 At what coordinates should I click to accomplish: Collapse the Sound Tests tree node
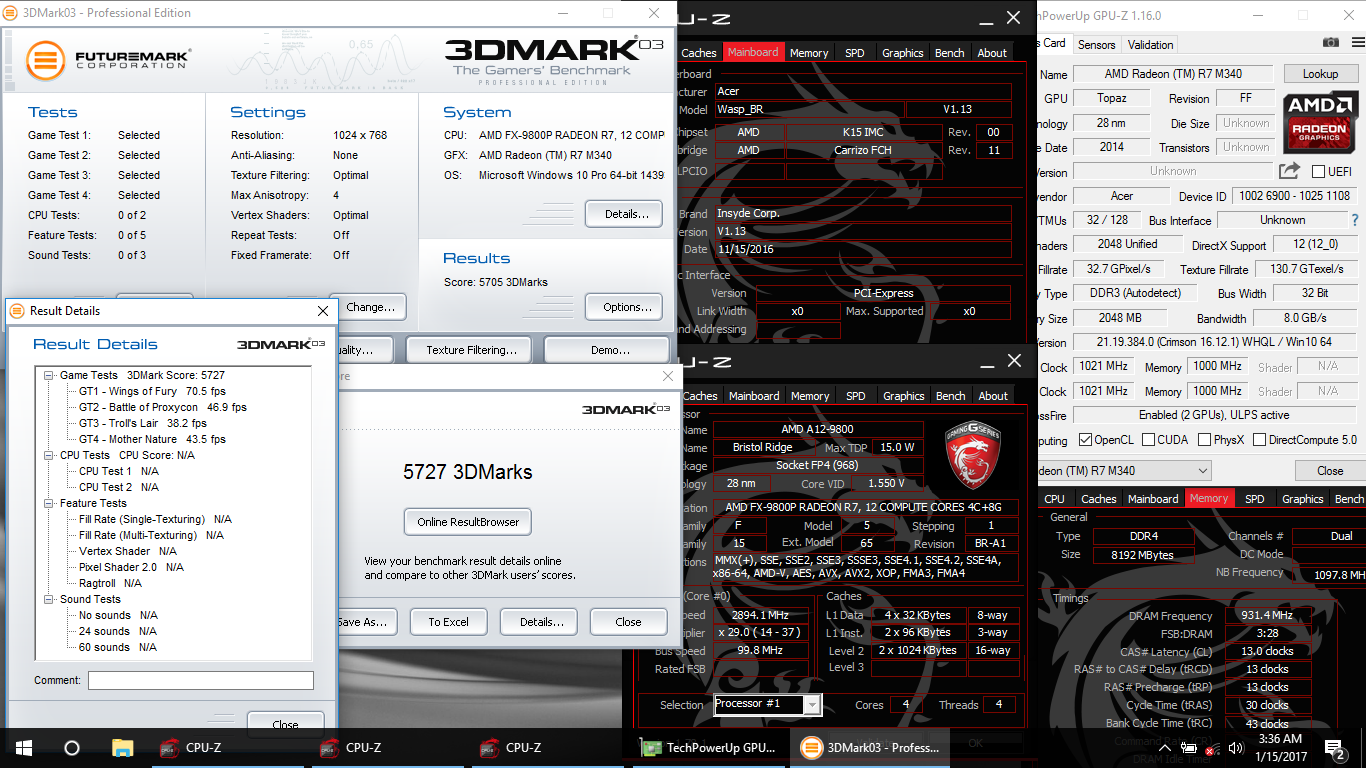(48, 599)
